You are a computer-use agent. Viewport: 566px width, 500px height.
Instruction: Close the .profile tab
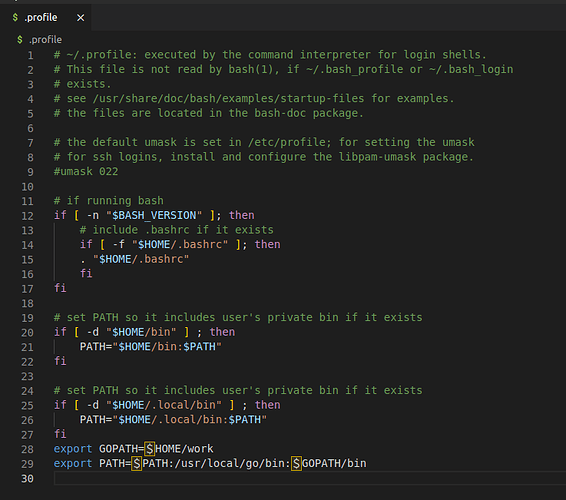[80, 18]
